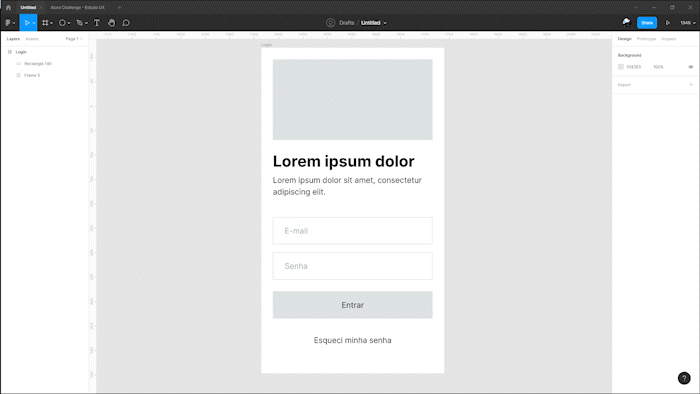Present the prototype with play icon
The height and width of the screenshot is (394, 700).
click(668, 23)
